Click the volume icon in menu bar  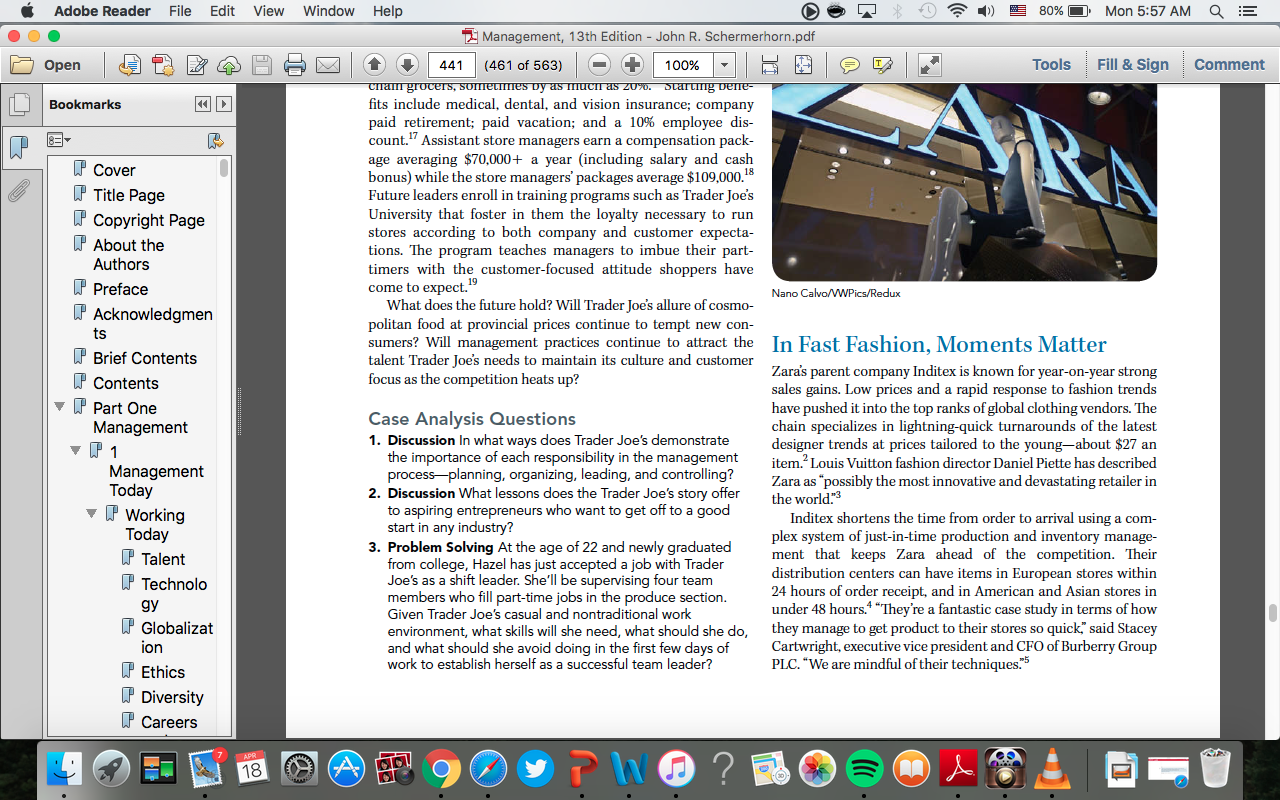tap(986, 11)
